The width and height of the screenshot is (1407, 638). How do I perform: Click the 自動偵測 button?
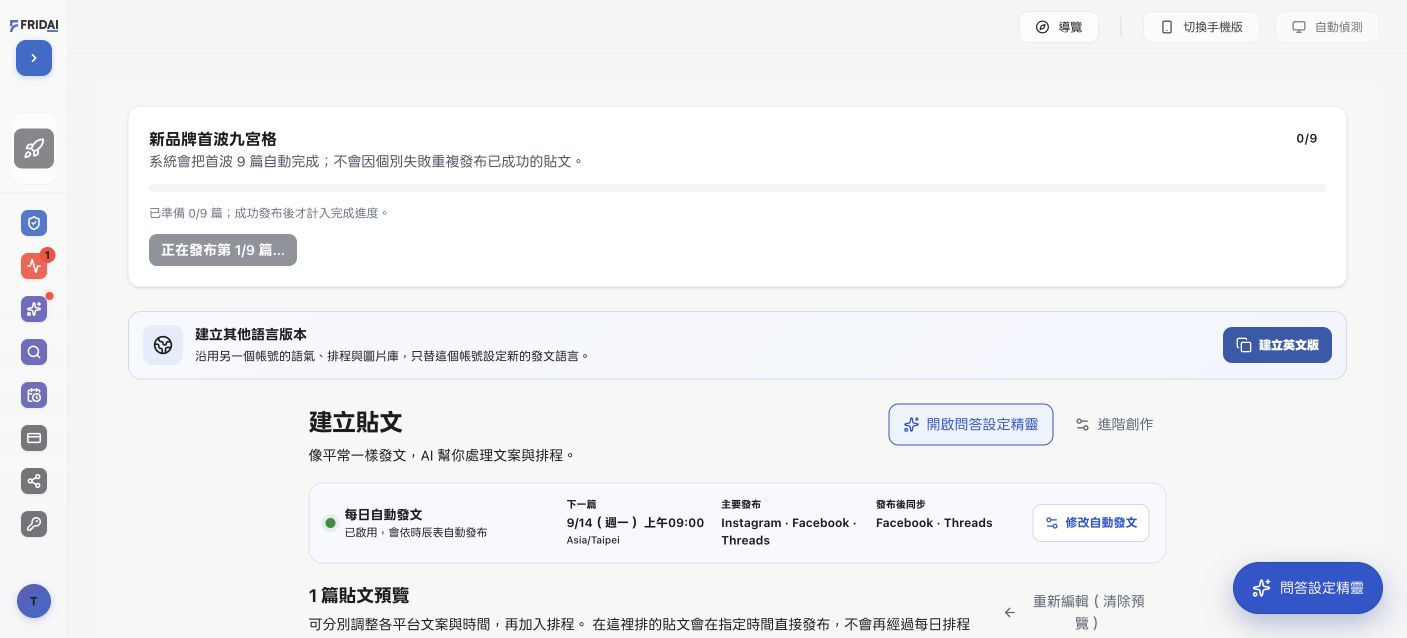1327,27
